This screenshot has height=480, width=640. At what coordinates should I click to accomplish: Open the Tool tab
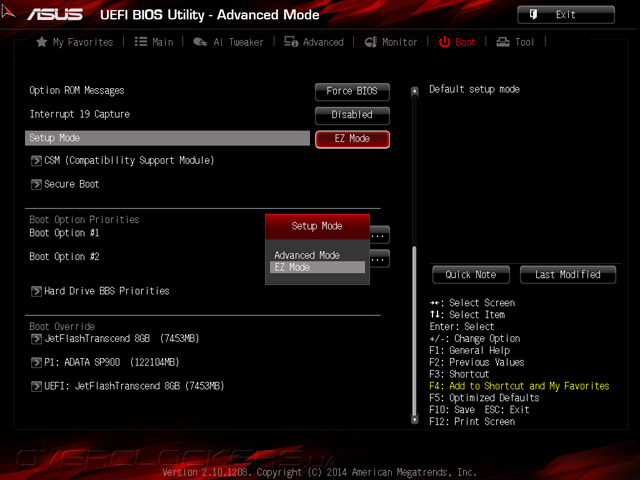[x=515, y=42]
